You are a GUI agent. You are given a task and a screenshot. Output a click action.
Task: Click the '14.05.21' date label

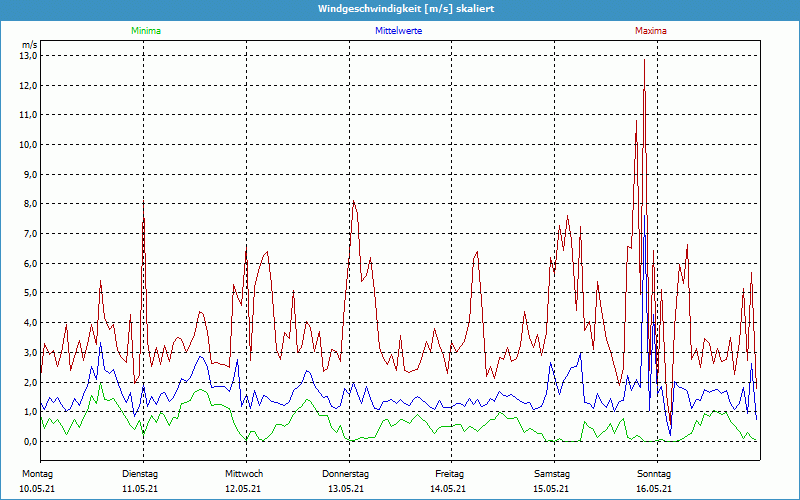pyautogui.click(x=448, y=489)
